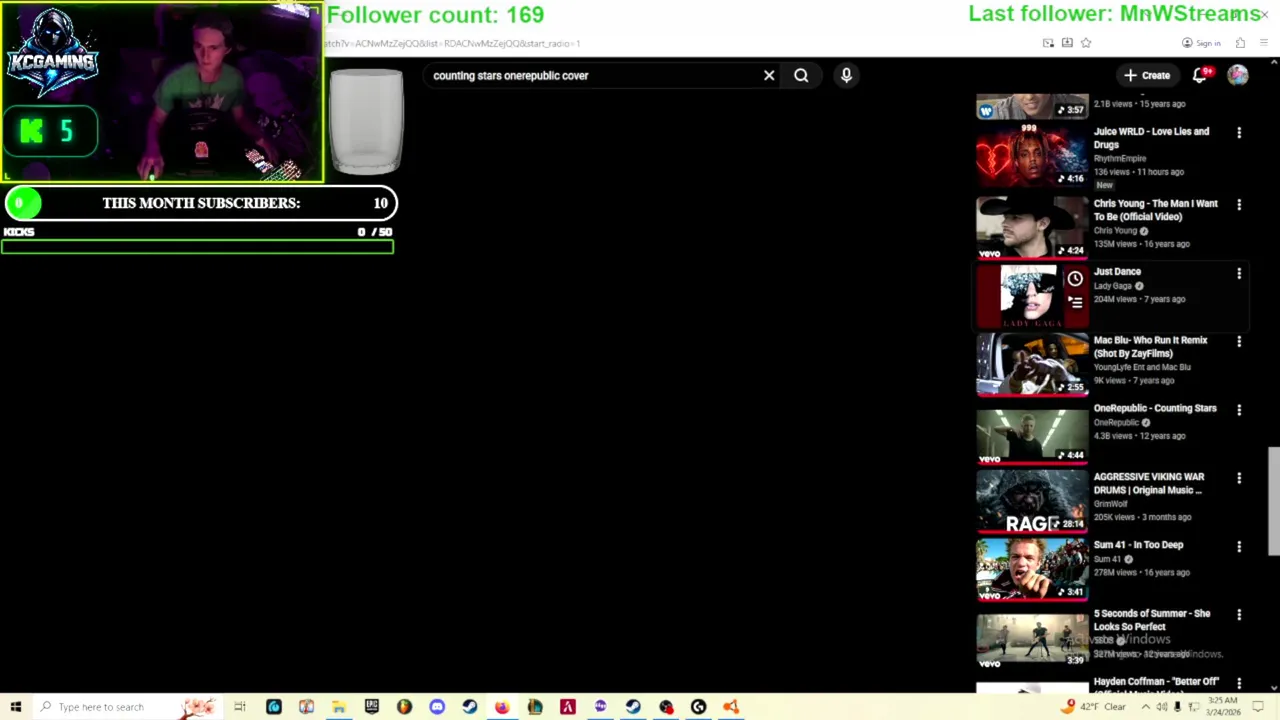Open the red A app icon in the taskbar
Image resolution: width=1280 pixels, height=720 pixels.
[568, 707]
